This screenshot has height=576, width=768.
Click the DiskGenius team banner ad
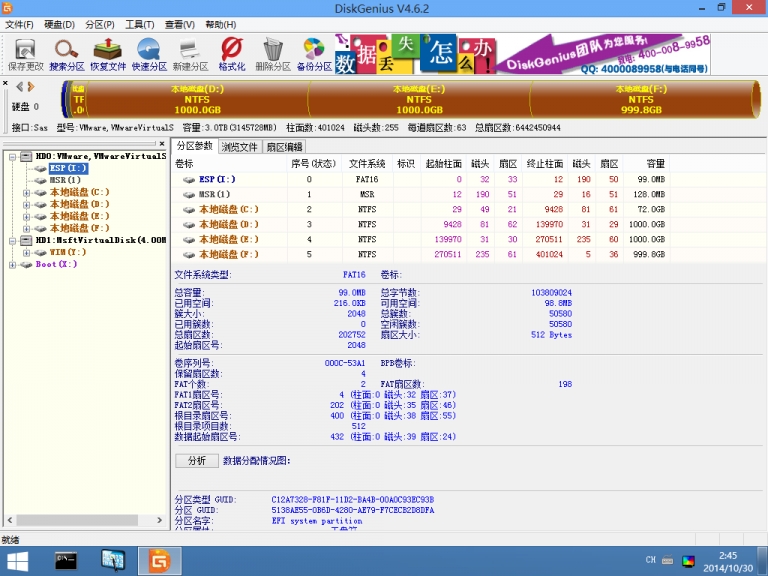(x=523, y=54)
